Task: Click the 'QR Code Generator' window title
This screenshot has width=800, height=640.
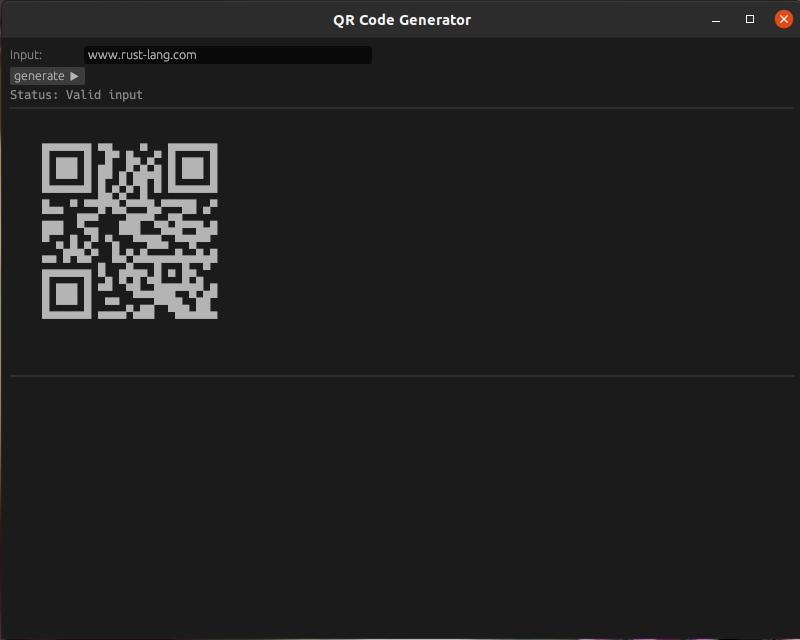Action: (x=402, y=20)
